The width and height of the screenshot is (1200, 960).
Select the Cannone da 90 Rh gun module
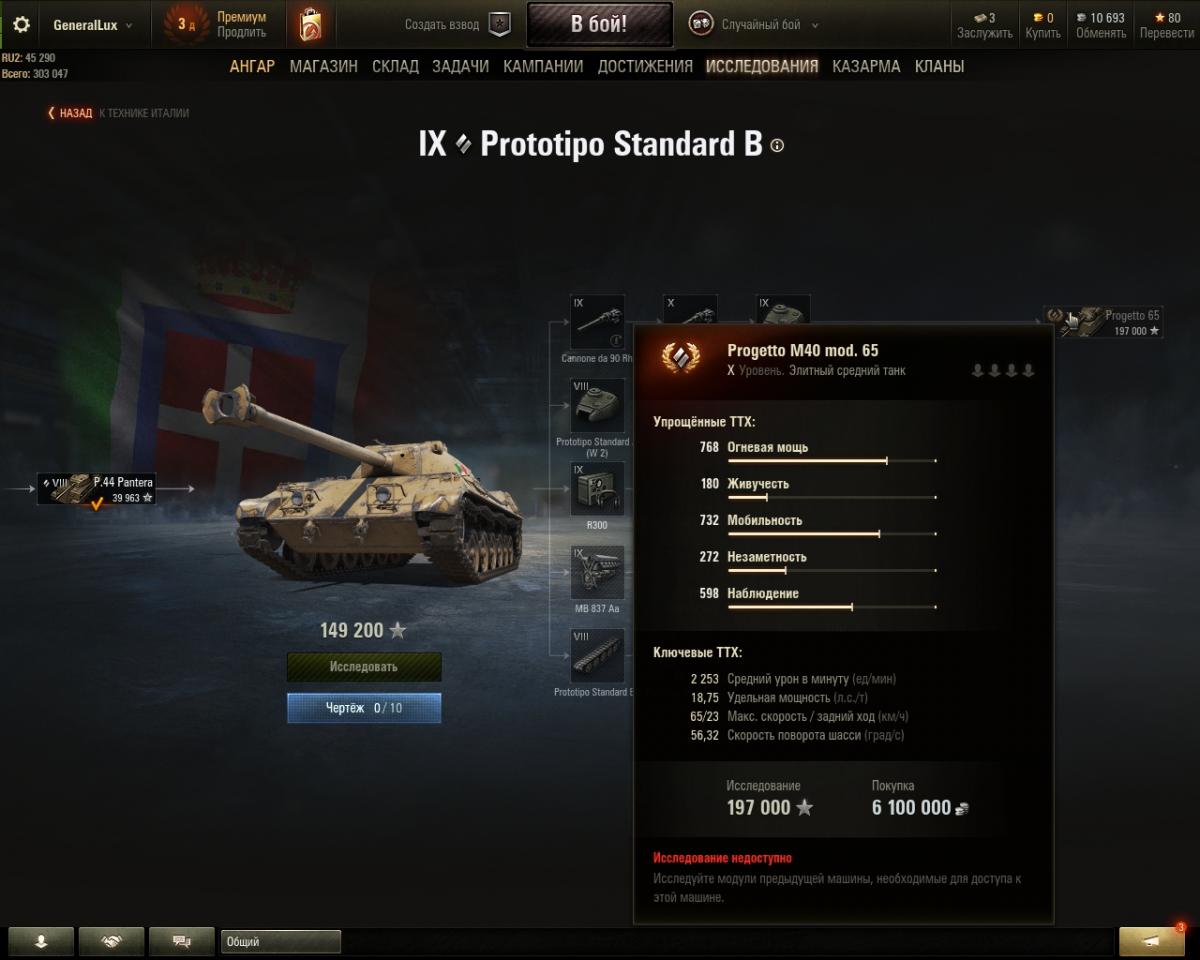point(598,322)
